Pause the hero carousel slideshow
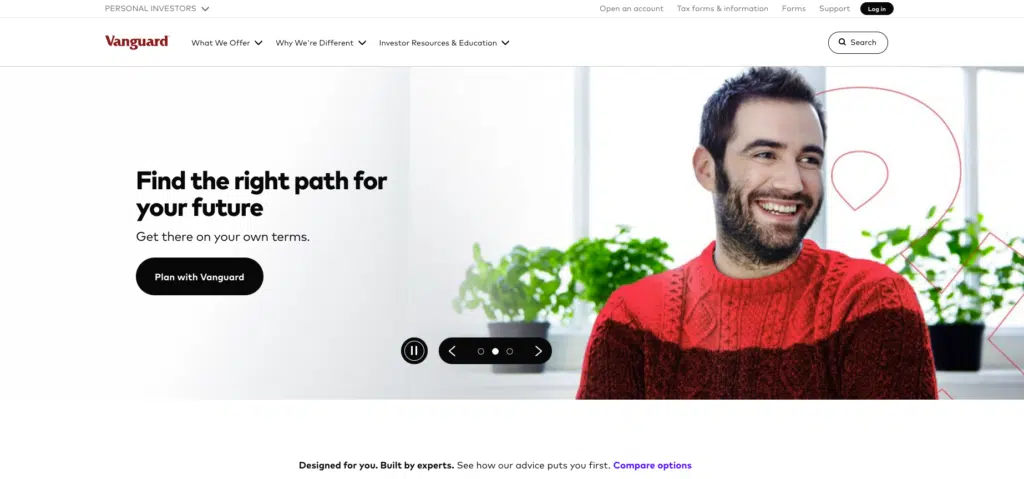The image size is (1024, 479). (414, 351)
